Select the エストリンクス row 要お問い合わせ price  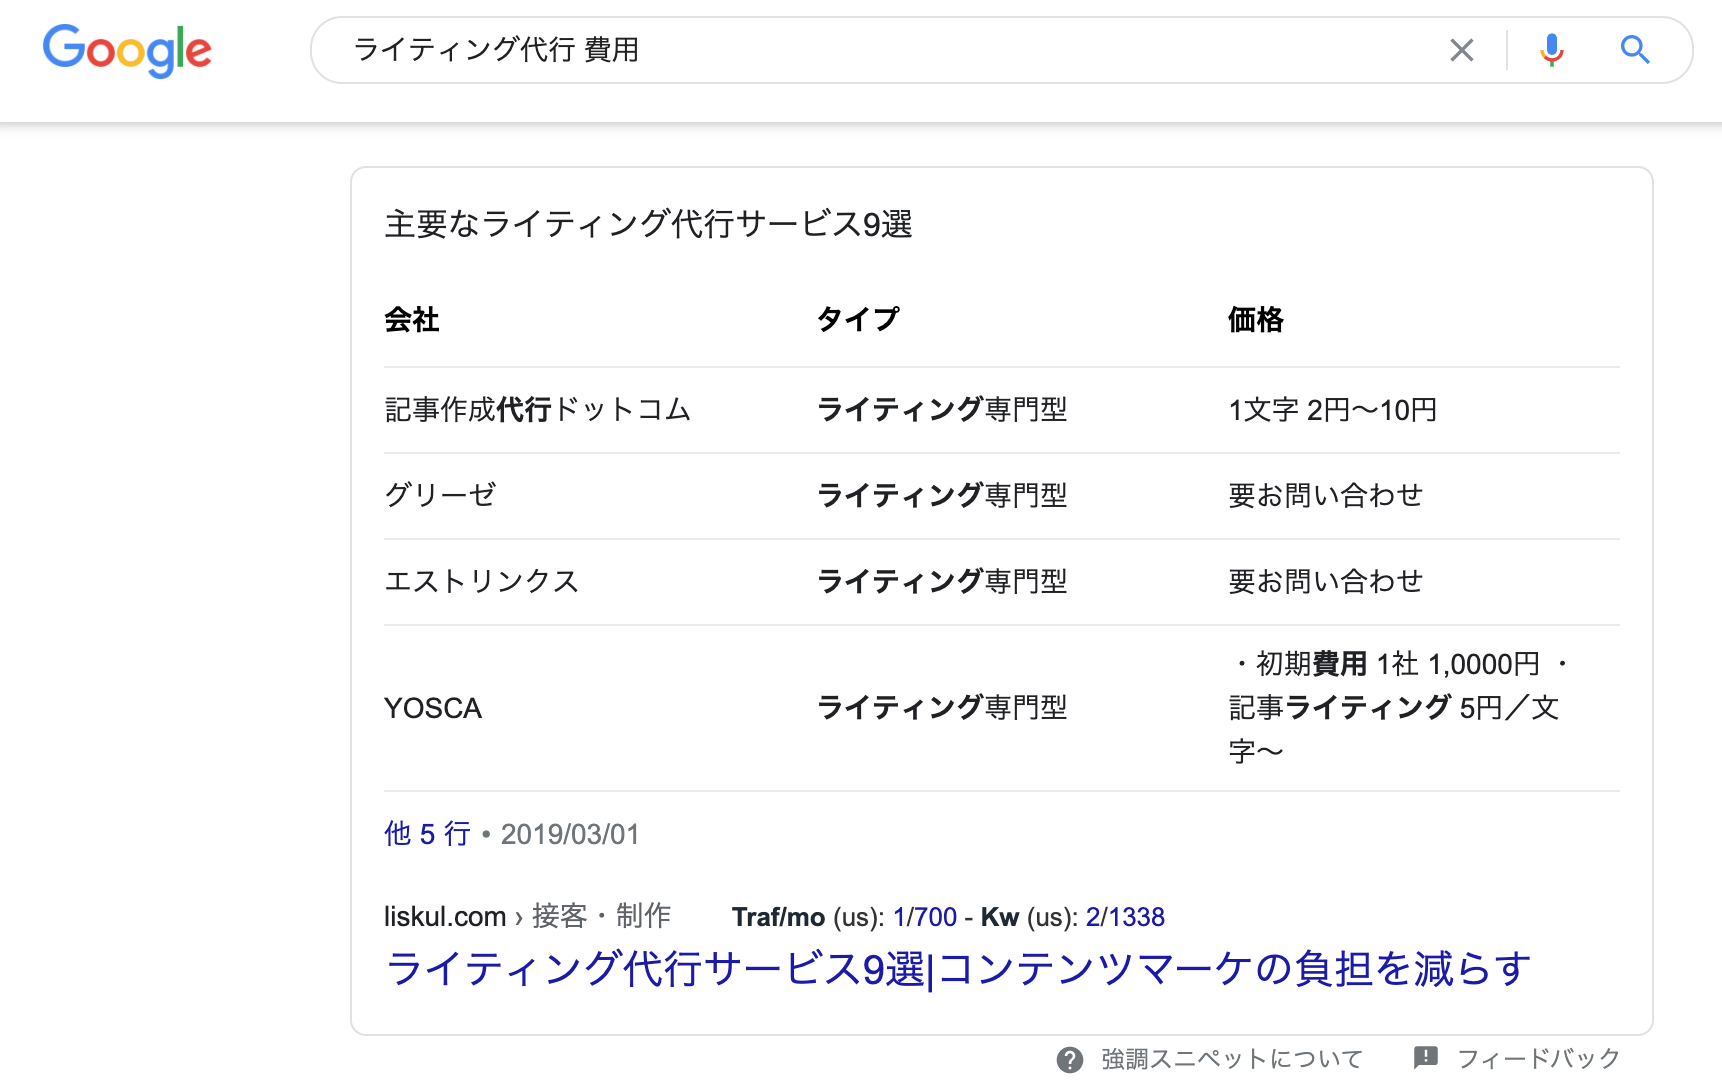tap(1325, 582)
